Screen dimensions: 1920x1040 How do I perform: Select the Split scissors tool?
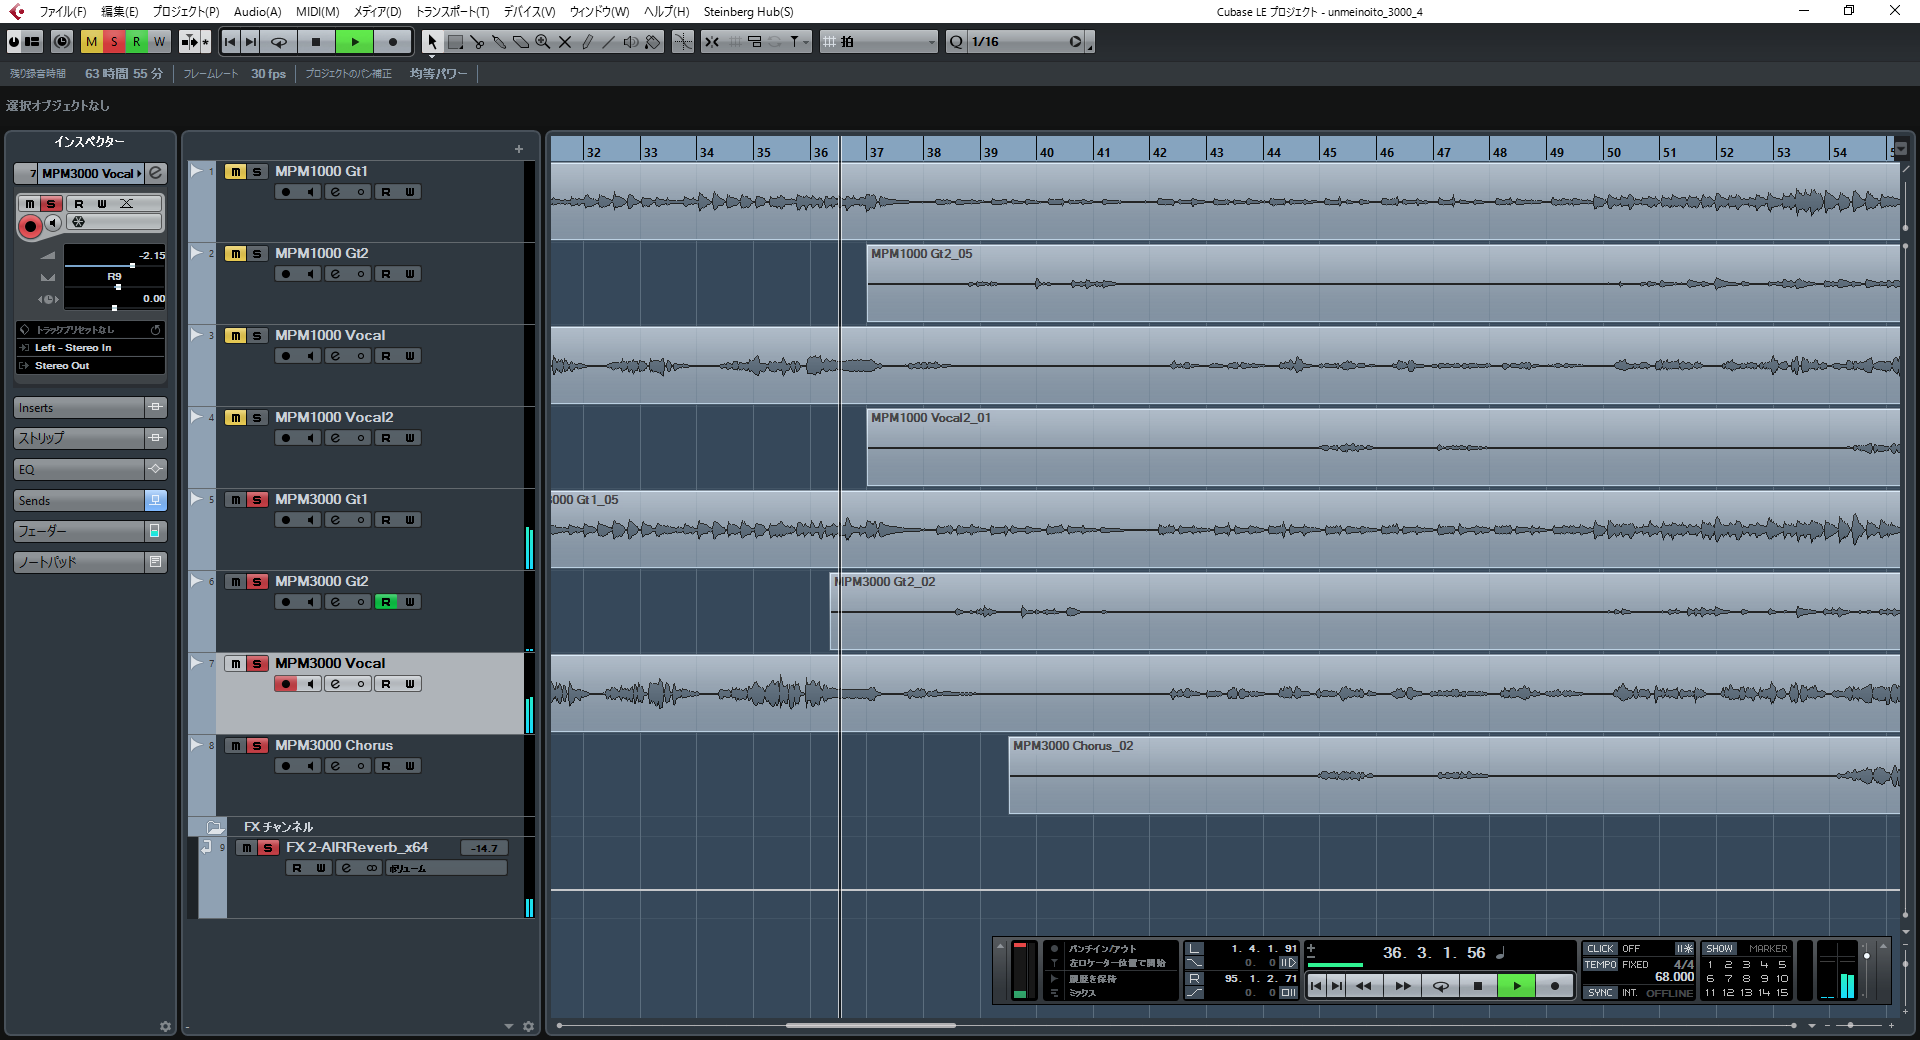477,42
